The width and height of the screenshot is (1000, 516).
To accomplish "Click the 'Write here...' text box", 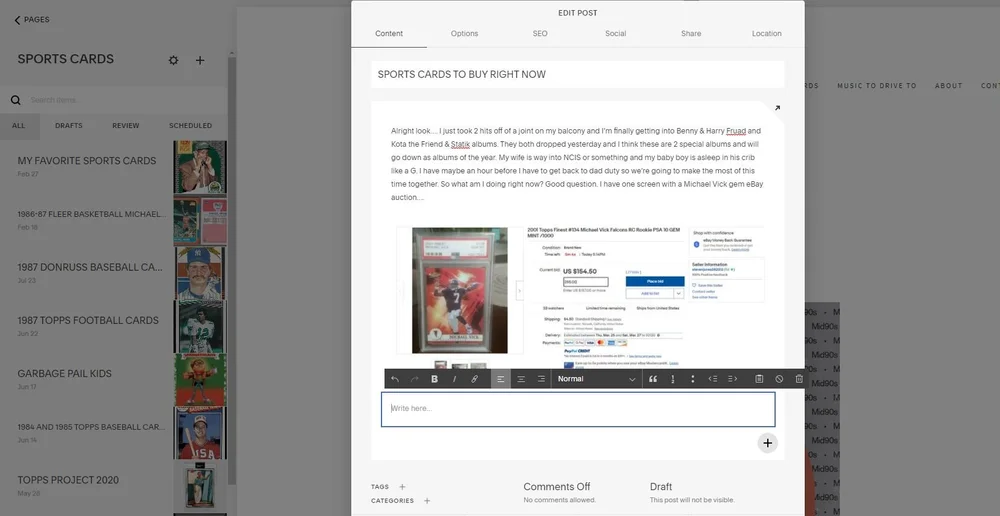I will tap(578, 409).
